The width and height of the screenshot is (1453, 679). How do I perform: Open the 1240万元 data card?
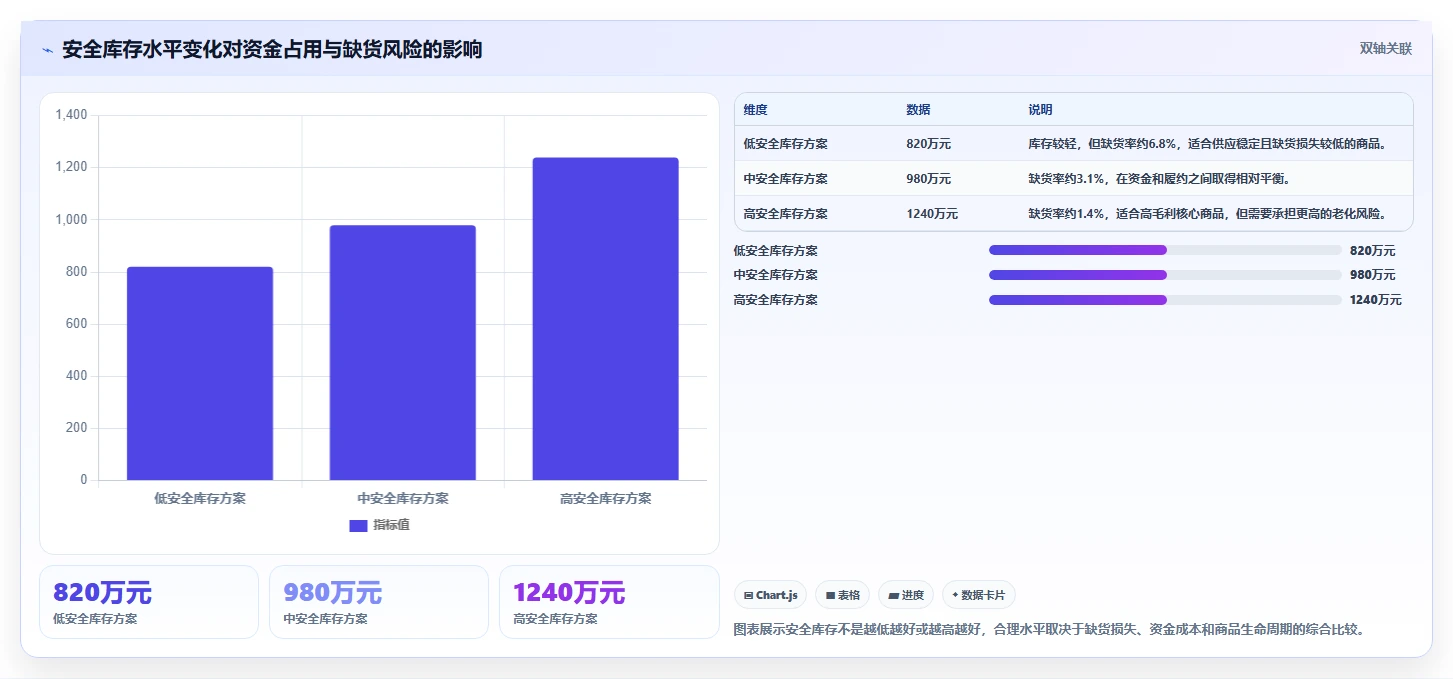click(x=609, y=602)
